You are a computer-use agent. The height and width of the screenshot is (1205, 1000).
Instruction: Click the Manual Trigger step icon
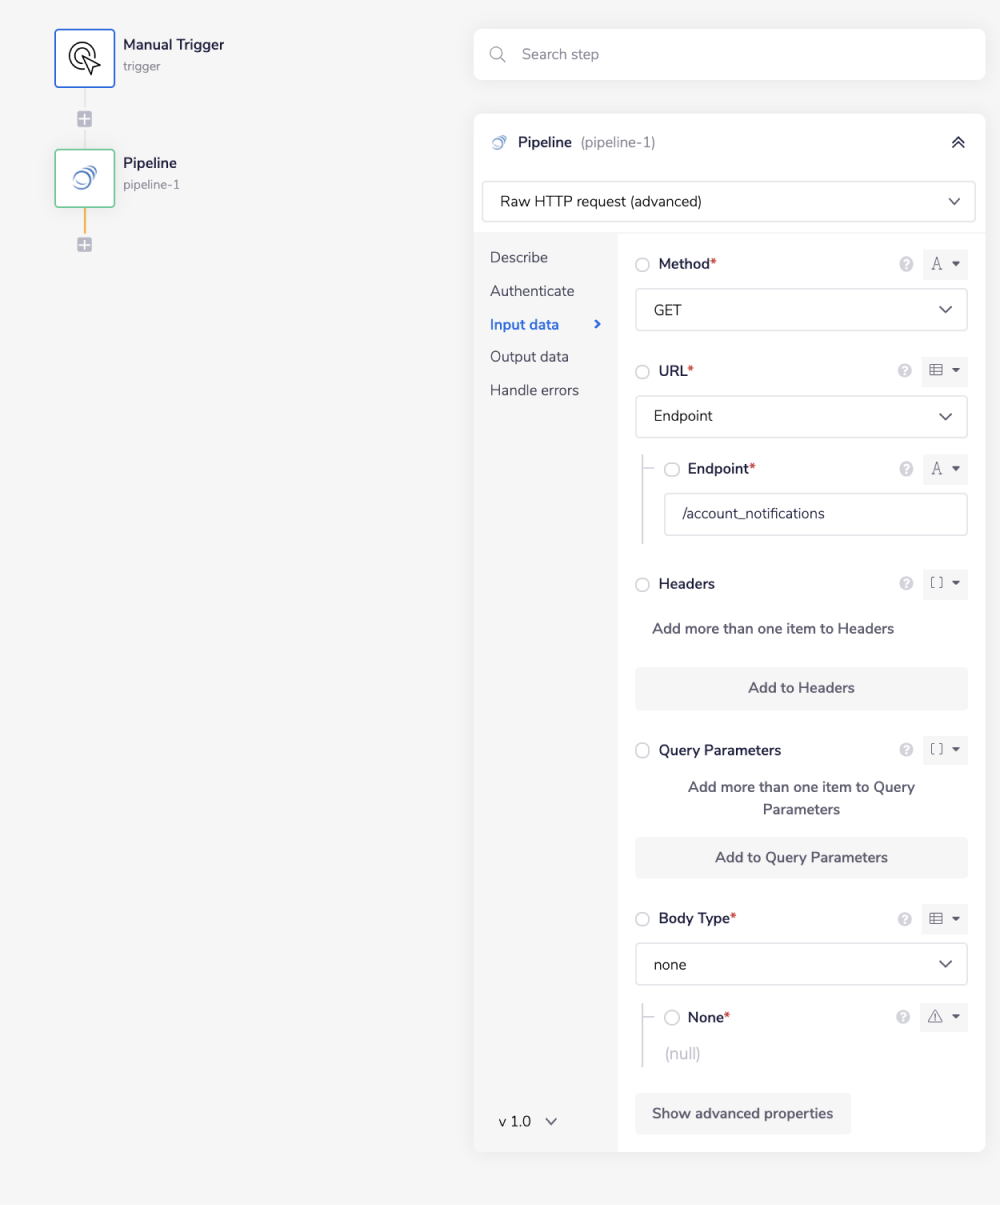(85, 58)
